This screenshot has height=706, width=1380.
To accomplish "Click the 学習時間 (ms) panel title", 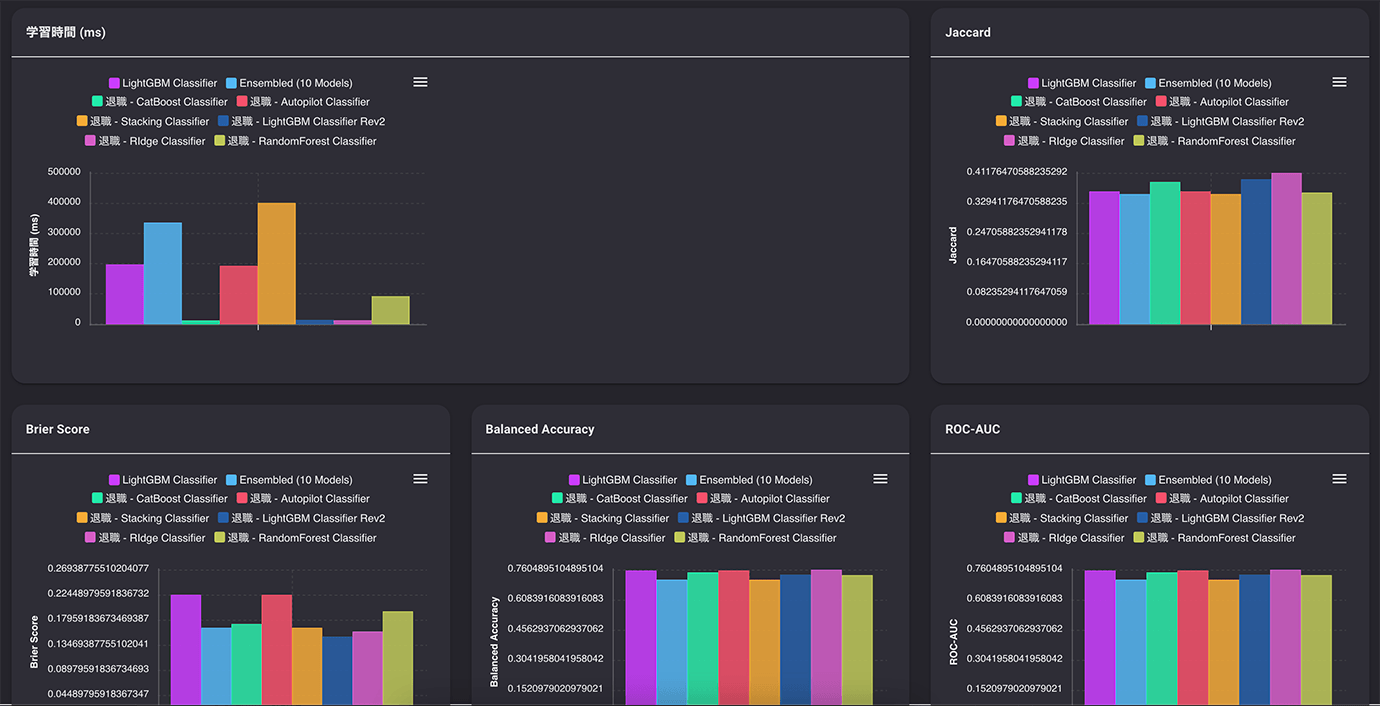I will (66, 32).
